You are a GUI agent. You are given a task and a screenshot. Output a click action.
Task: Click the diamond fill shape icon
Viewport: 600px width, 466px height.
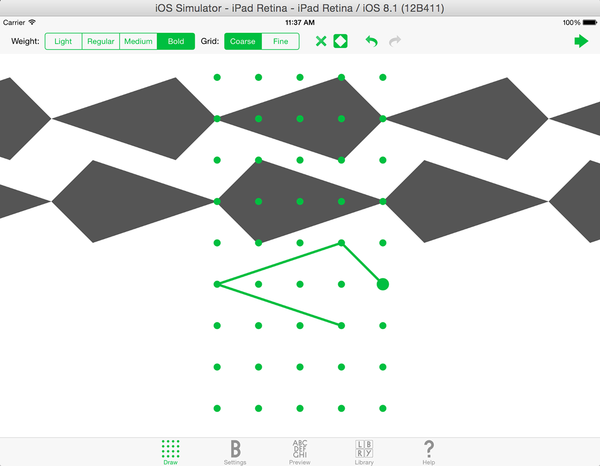pyautogui.click(x=340, y=41)
